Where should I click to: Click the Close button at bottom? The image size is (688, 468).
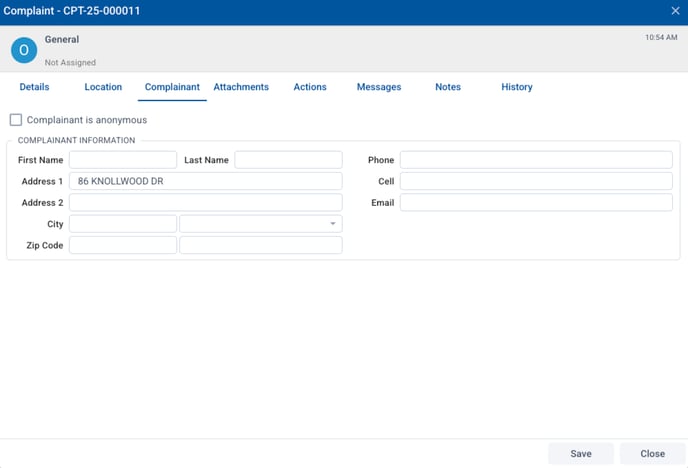[652, 453]
